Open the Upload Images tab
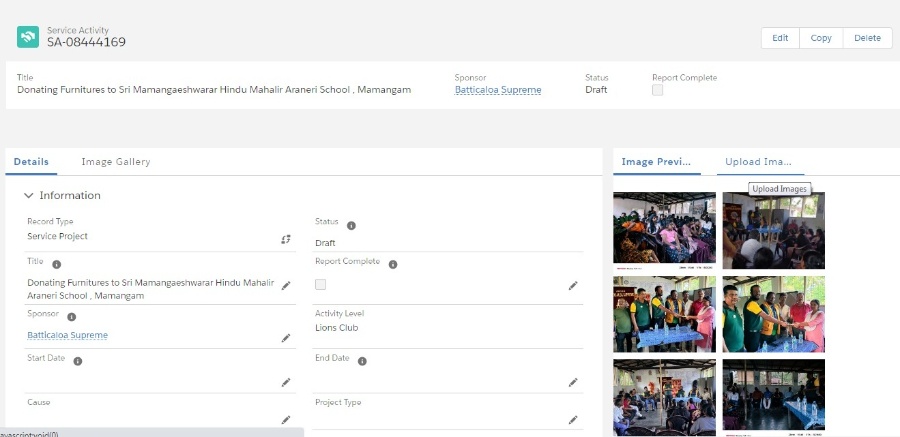900x437 pixels. click(758, 162)
